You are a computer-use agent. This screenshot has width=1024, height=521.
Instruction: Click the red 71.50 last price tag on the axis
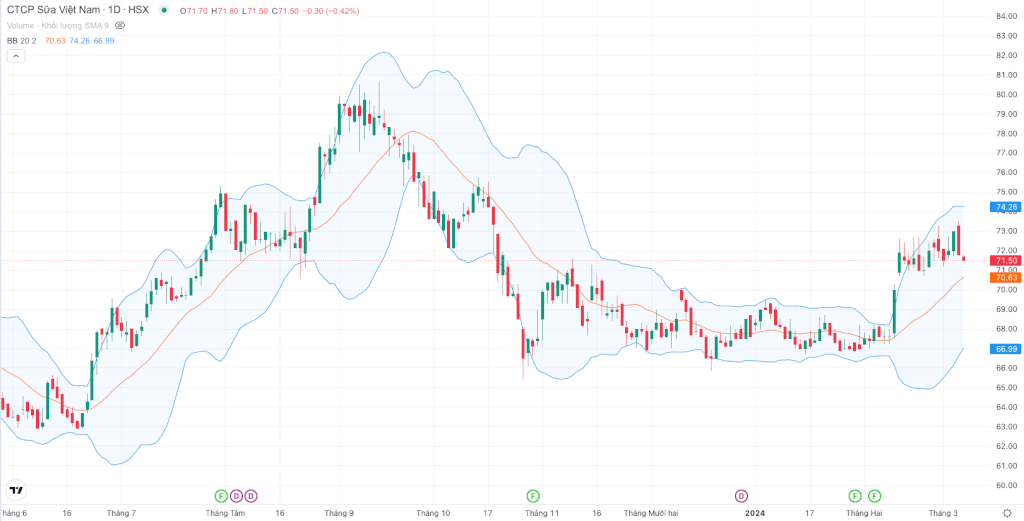[1006, 260]
